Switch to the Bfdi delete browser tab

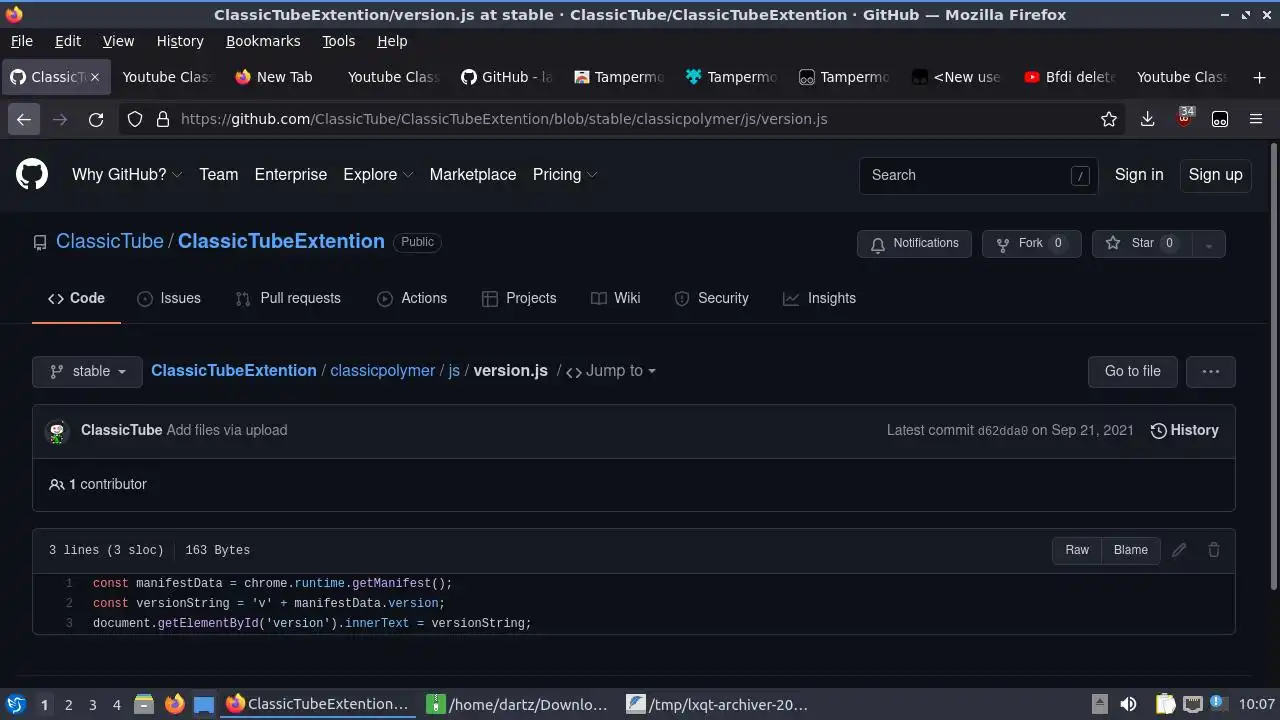coord(1070,77)
